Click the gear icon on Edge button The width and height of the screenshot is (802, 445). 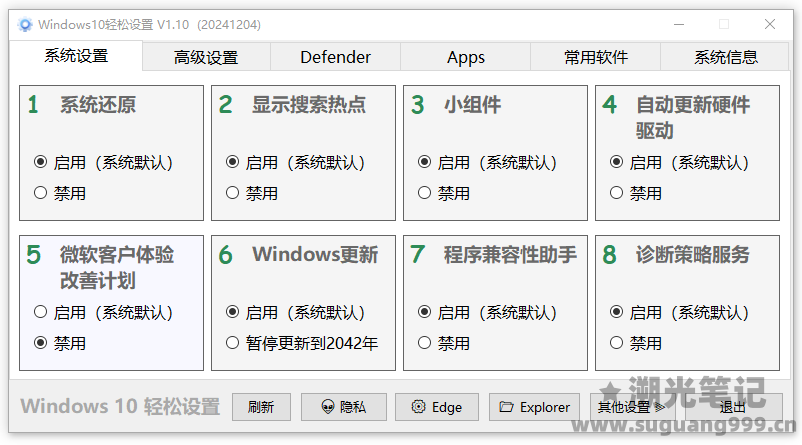(418, 407)
